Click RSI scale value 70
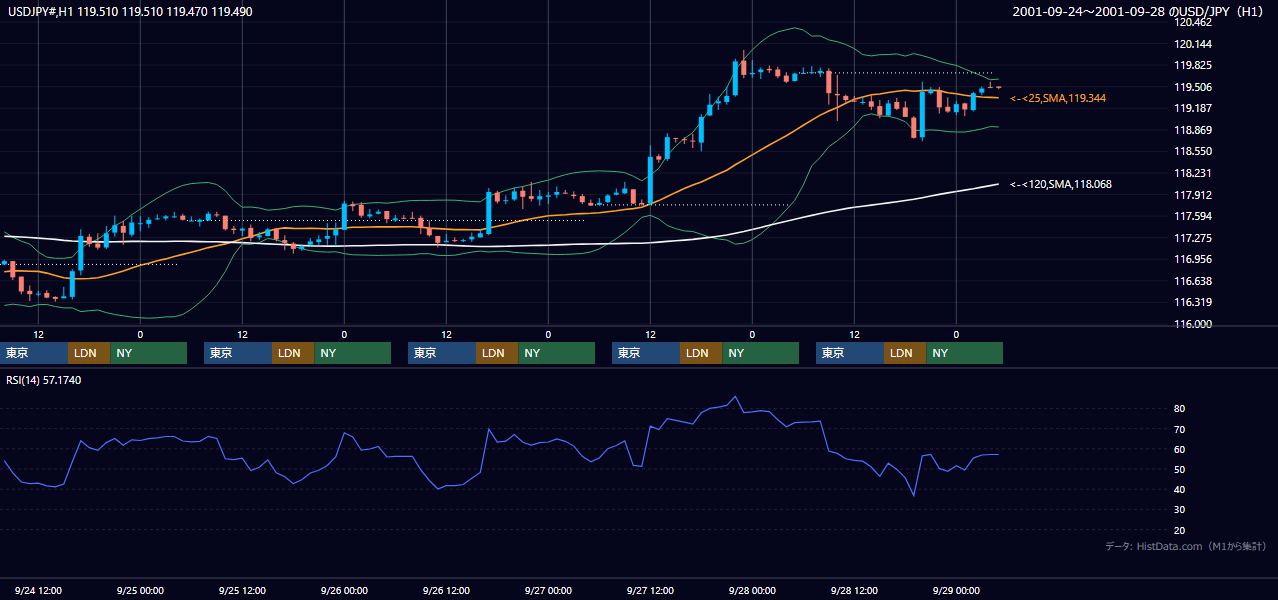The image size is (1278, 600). point(1180,429)
